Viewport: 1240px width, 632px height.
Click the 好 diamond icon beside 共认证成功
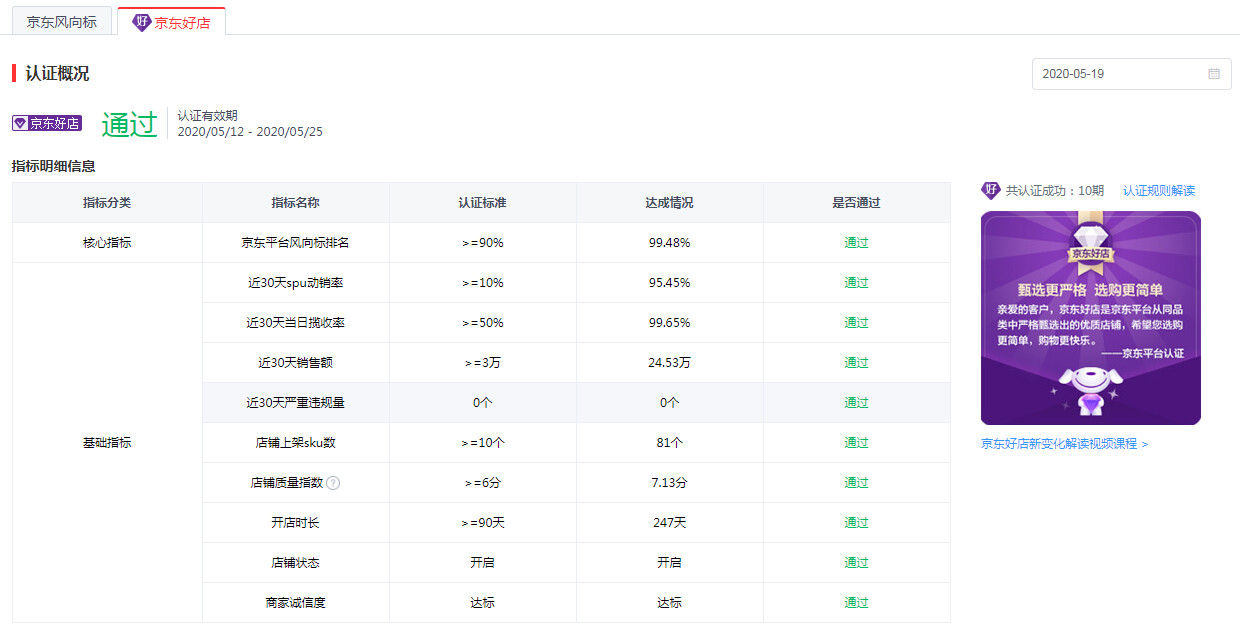click(x=991, y=190)
